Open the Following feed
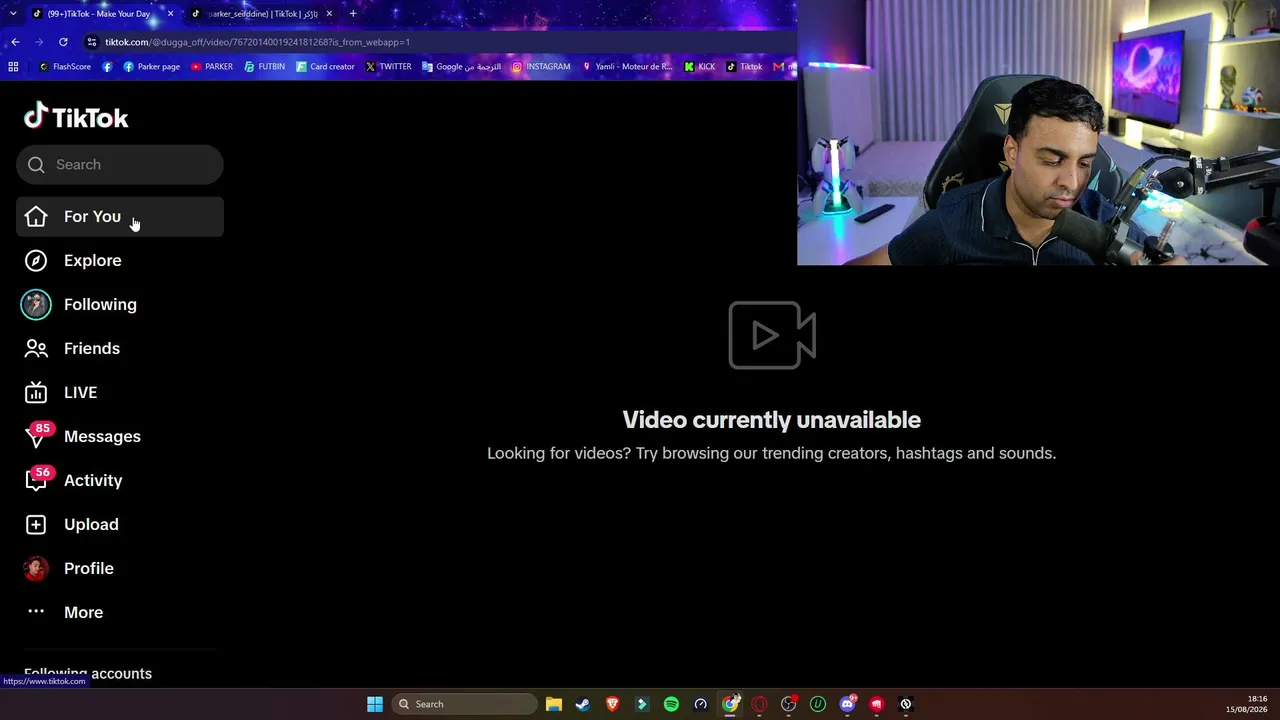This screenshot has width=1280, height=720. (x=120, y=305)
